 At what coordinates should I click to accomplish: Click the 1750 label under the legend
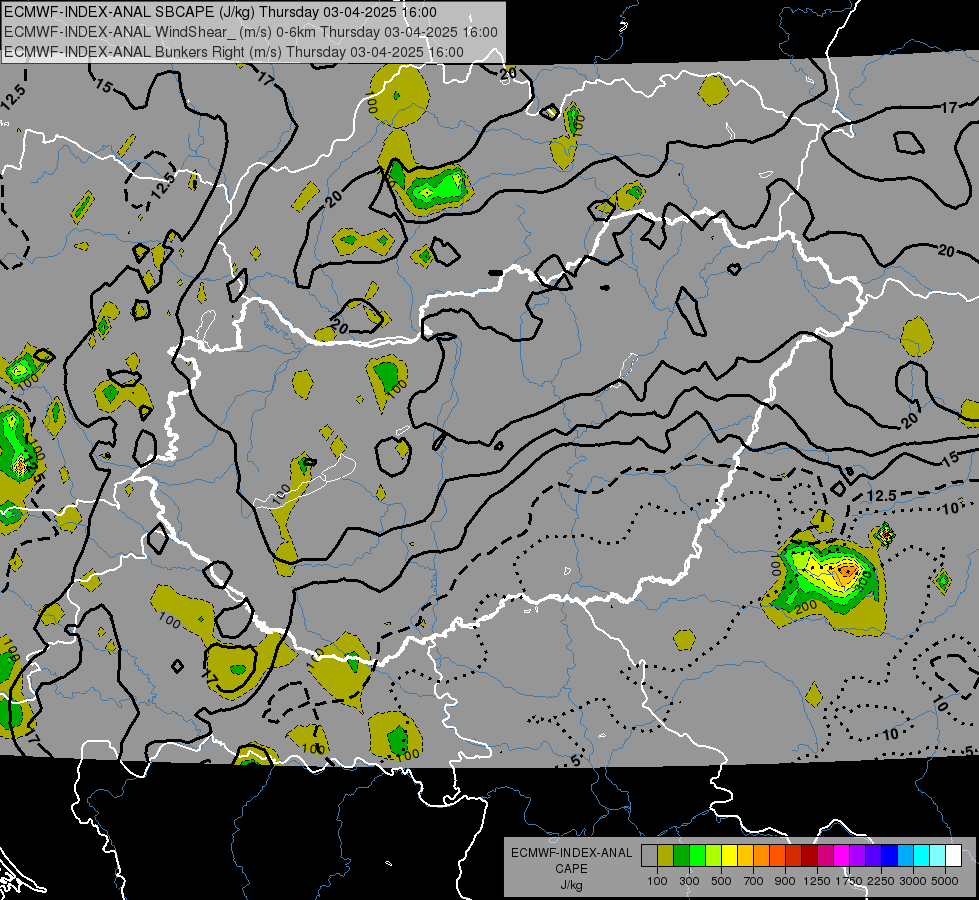(849, 881)
